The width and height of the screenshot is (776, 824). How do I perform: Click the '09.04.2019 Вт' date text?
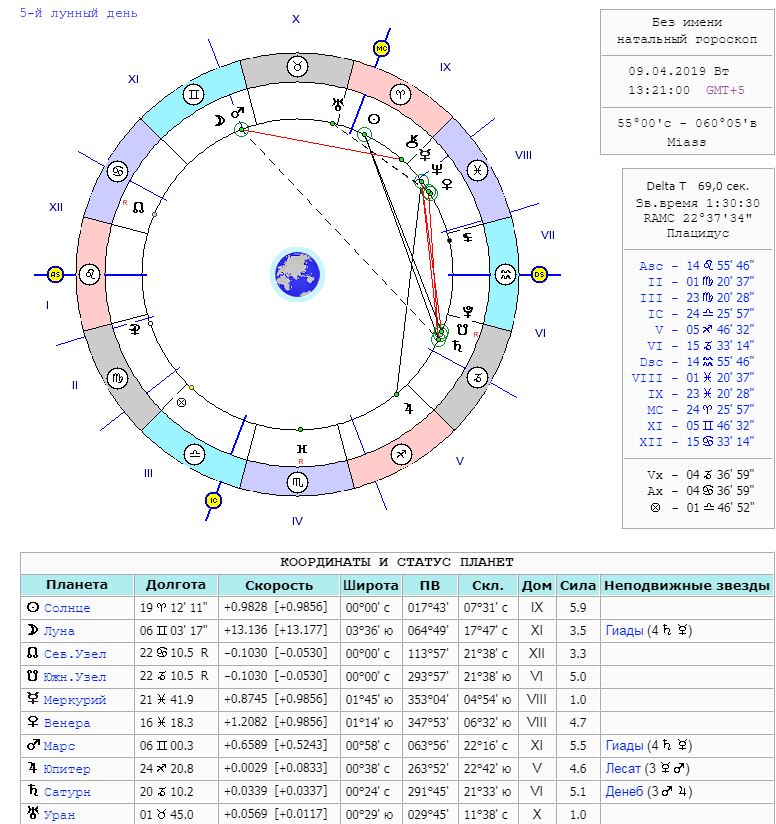tap(679, 71)
